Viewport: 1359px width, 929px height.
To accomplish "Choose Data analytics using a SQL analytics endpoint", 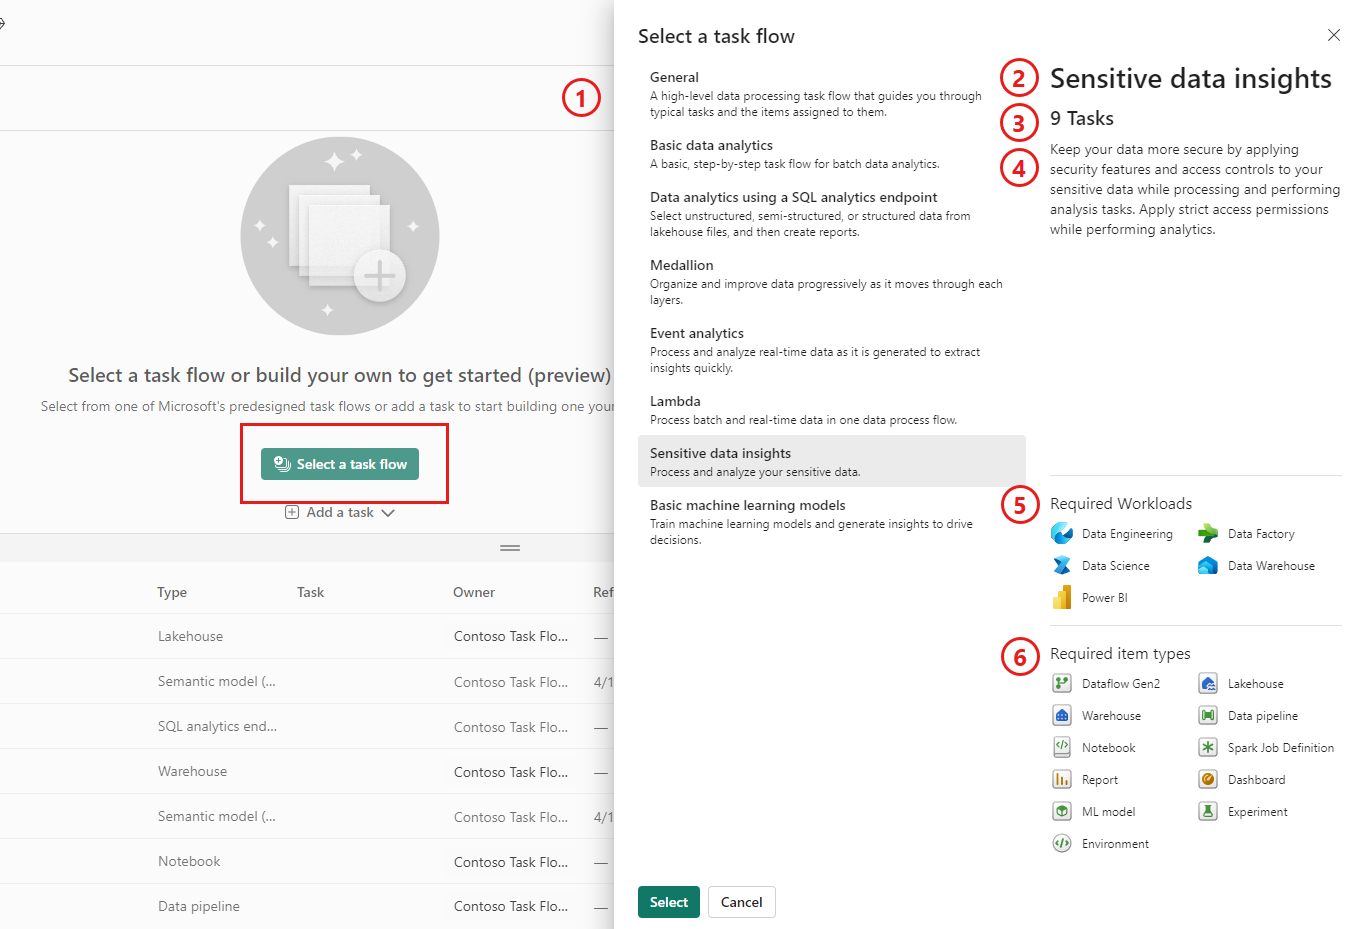I will pyautogui.click(x=832, y=214).
